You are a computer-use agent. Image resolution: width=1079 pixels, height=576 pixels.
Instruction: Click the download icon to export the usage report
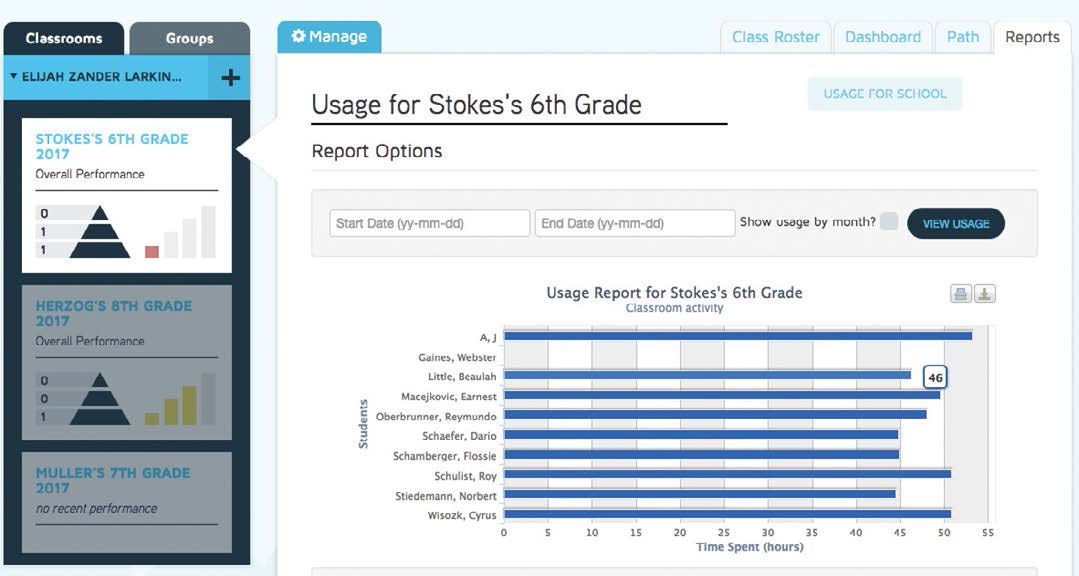pyautogui.click(x=985, y=292)
